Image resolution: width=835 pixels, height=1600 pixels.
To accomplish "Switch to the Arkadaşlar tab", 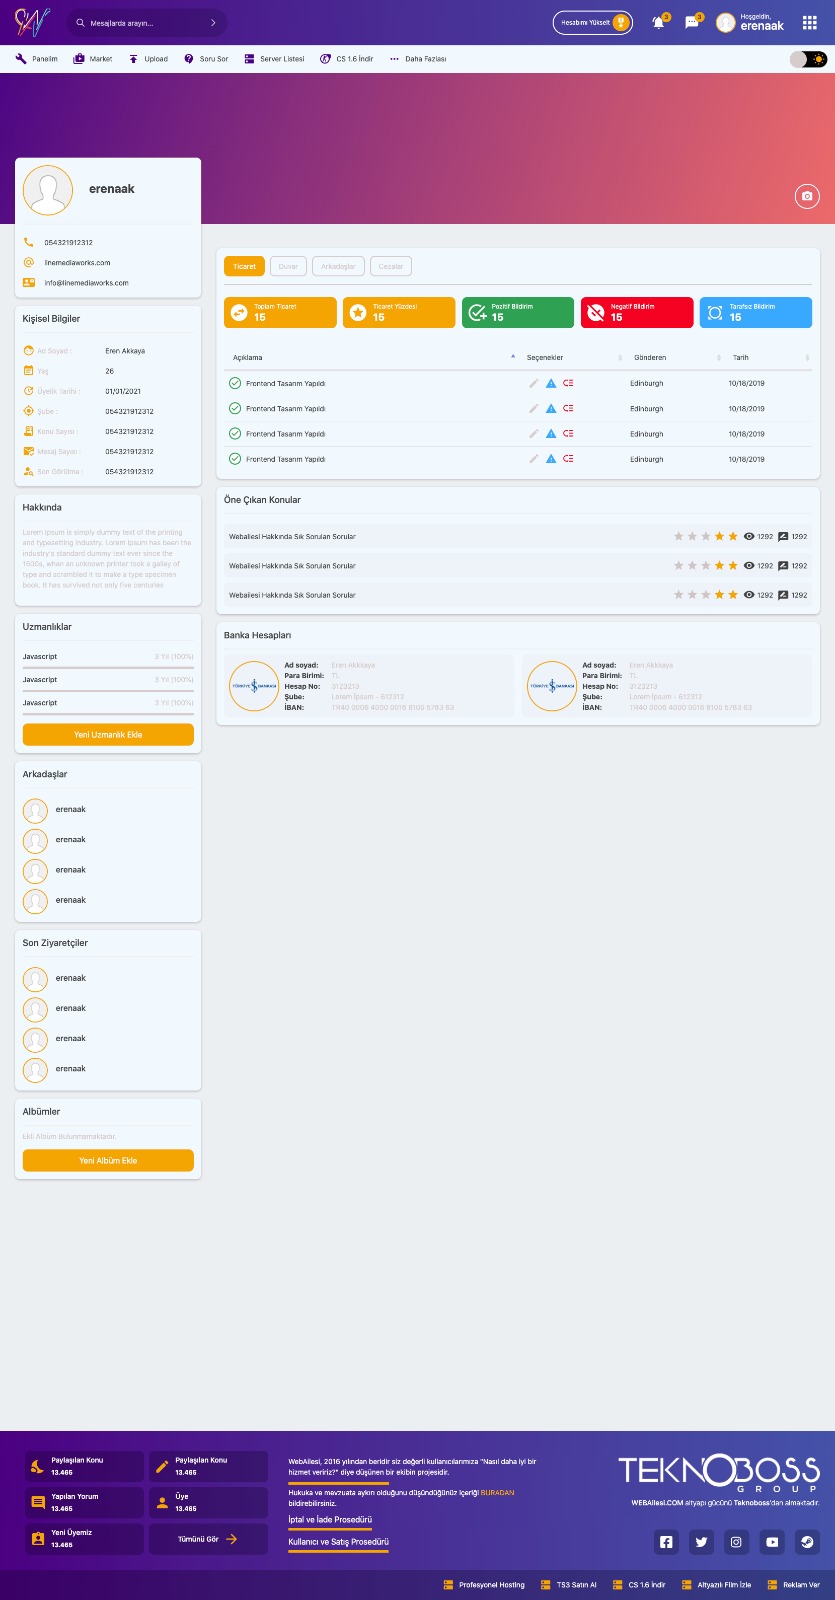I will 338,266.
